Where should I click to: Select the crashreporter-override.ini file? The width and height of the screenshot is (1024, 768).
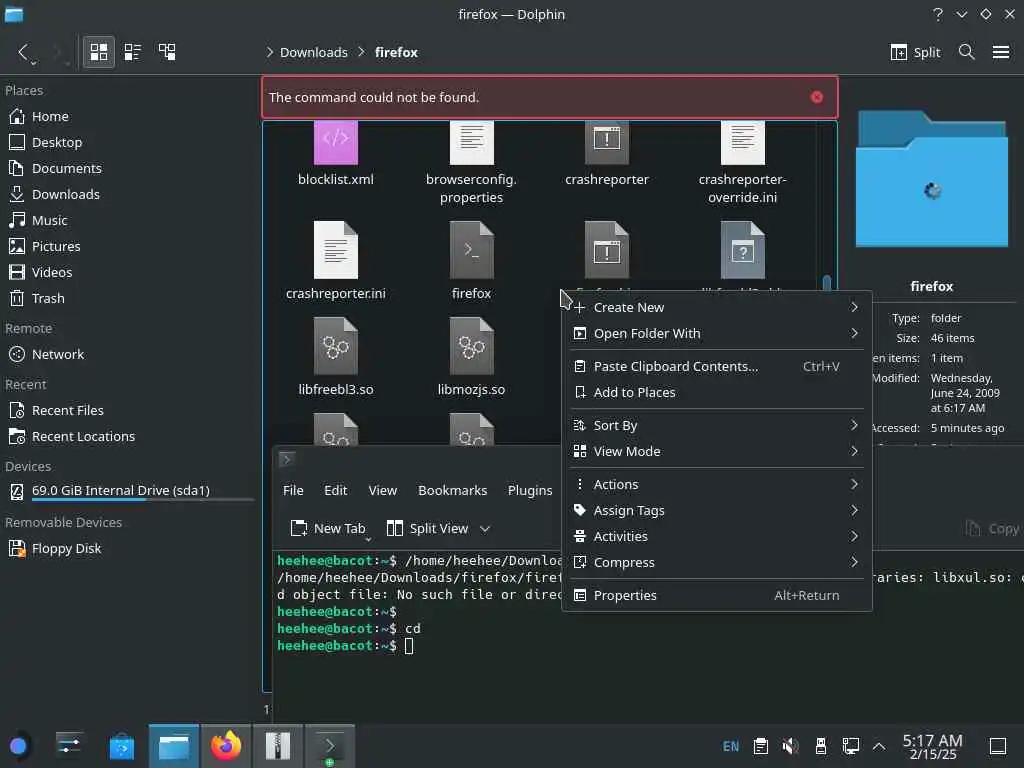point(743,163)
